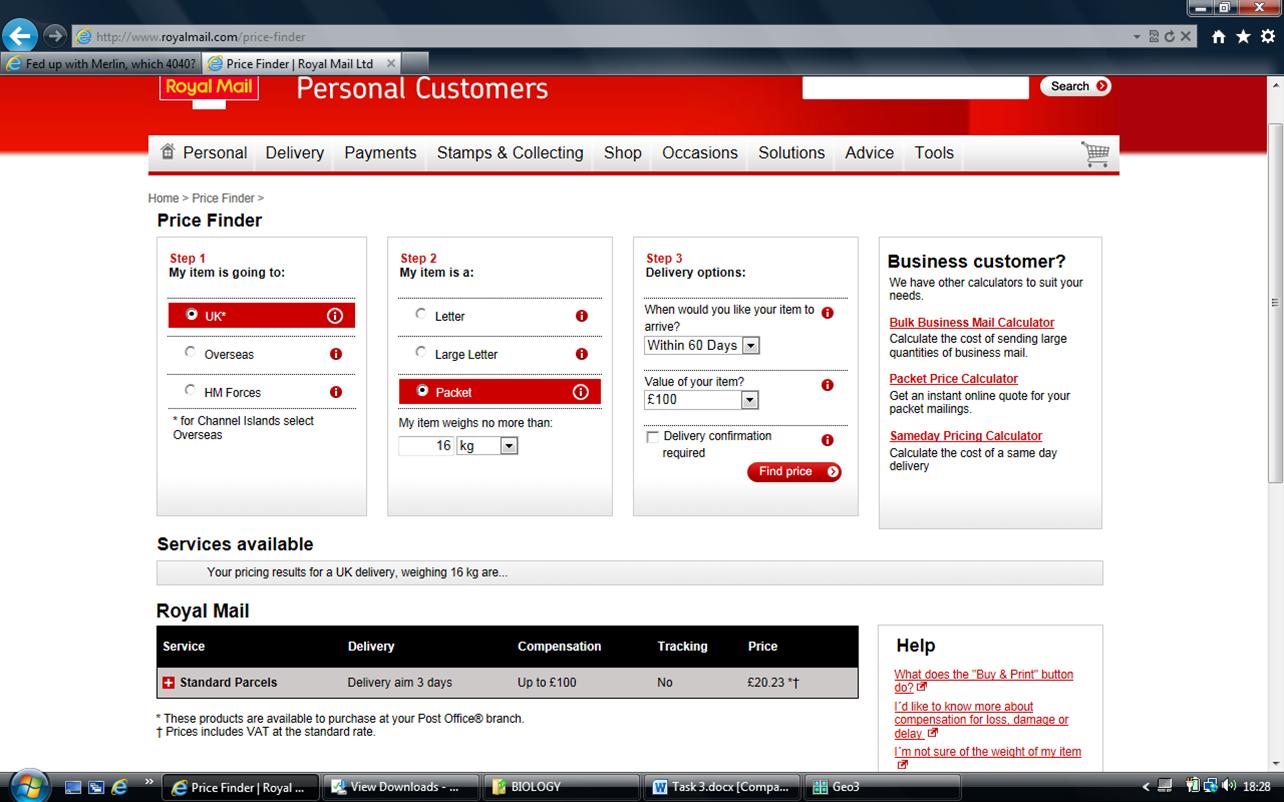Open the Stamps & Collecting menu

510,153
